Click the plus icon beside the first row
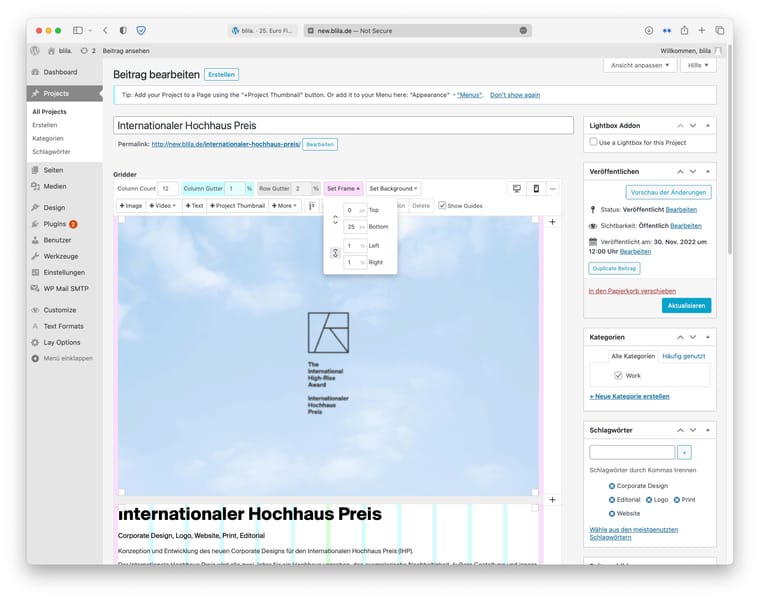 (x=552, y=221)
